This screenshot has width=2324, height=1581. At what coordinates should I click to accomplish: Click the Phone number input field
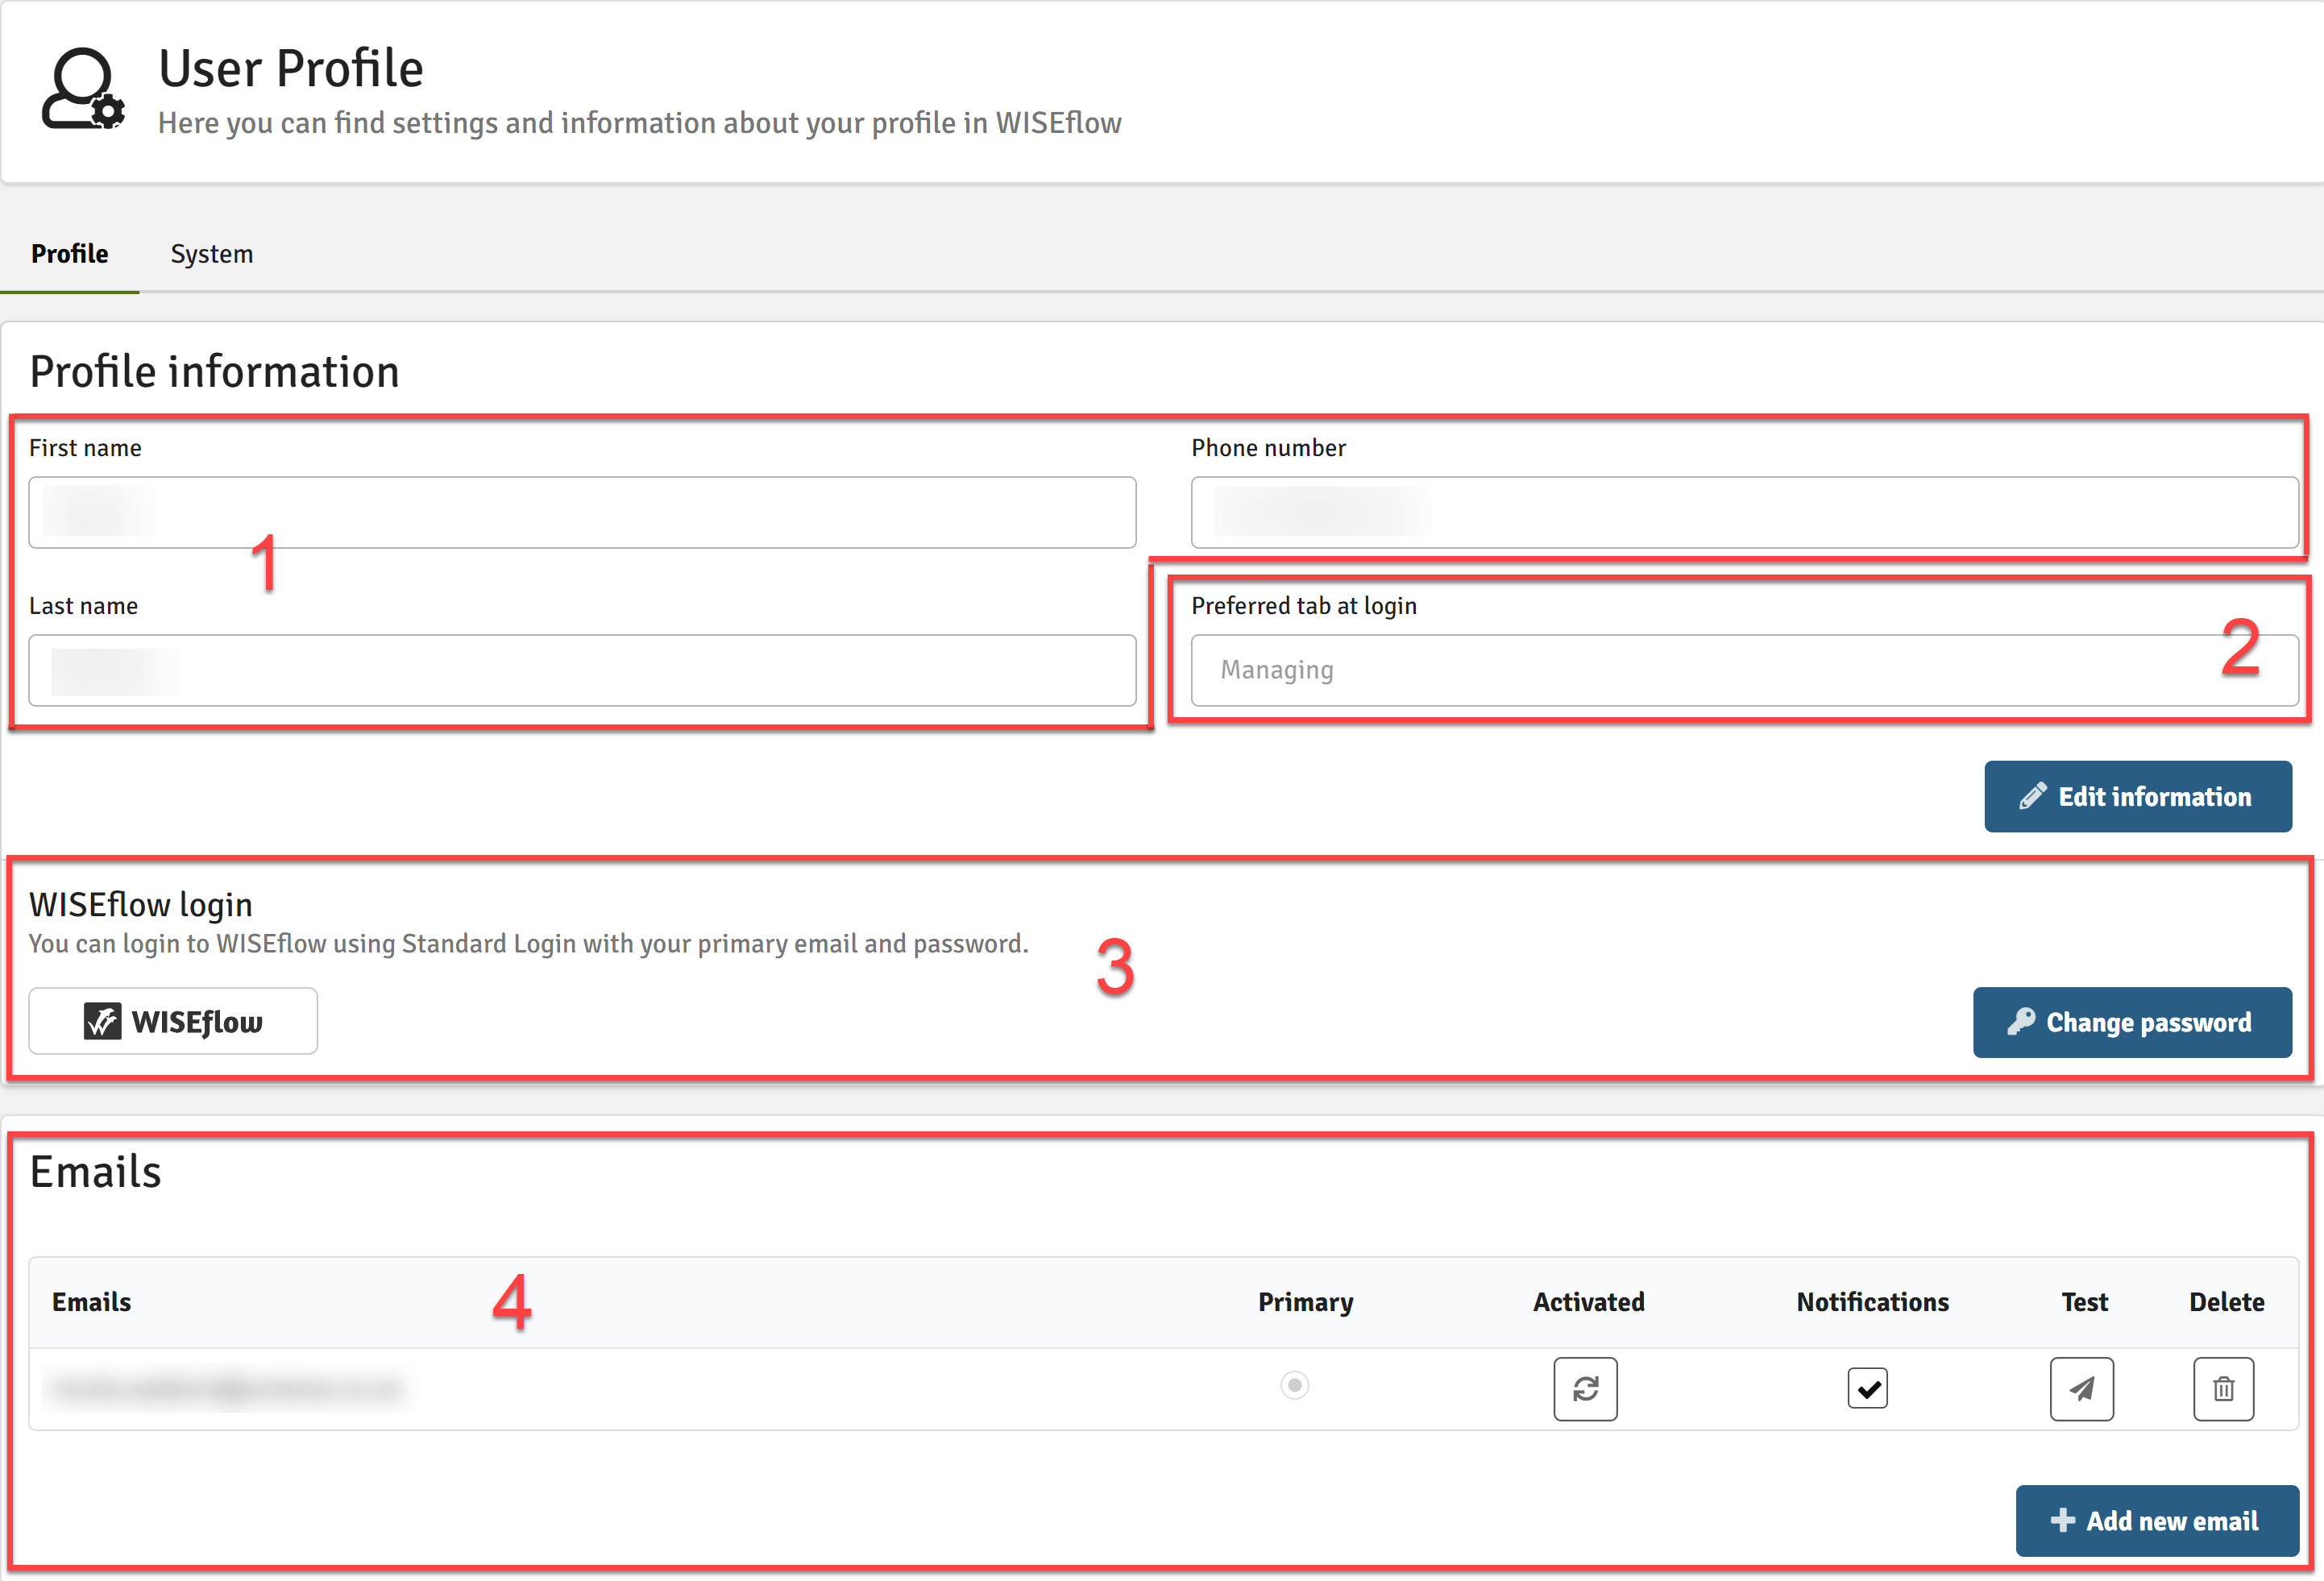(x=1744, y=512)
